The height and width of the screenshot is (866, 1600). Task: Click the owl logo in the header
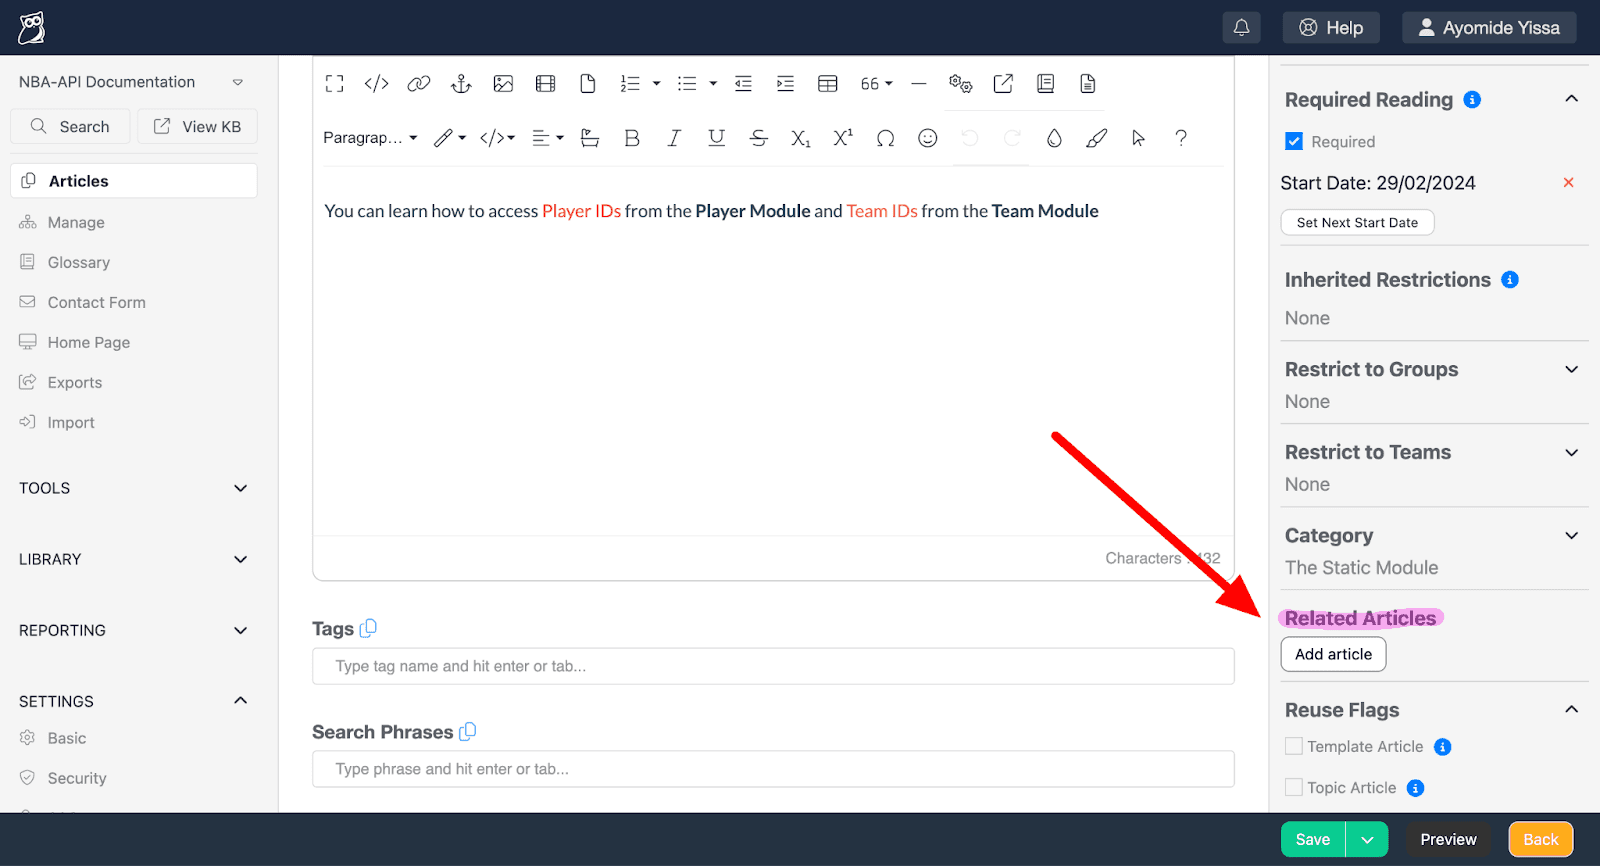click(31, 28)
